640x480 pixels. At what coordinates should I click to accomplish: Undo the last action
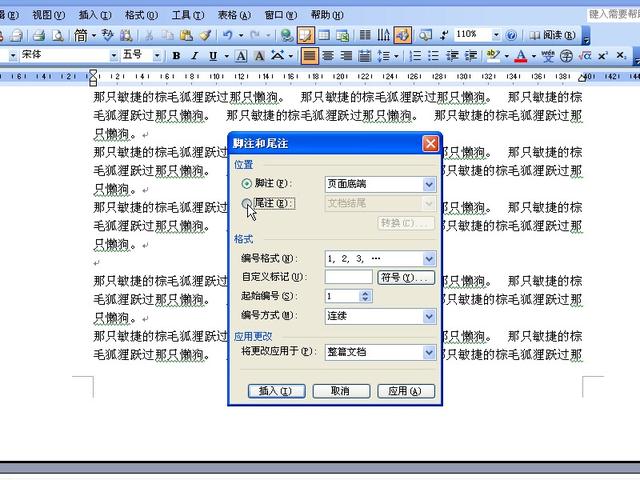(227, 36)
